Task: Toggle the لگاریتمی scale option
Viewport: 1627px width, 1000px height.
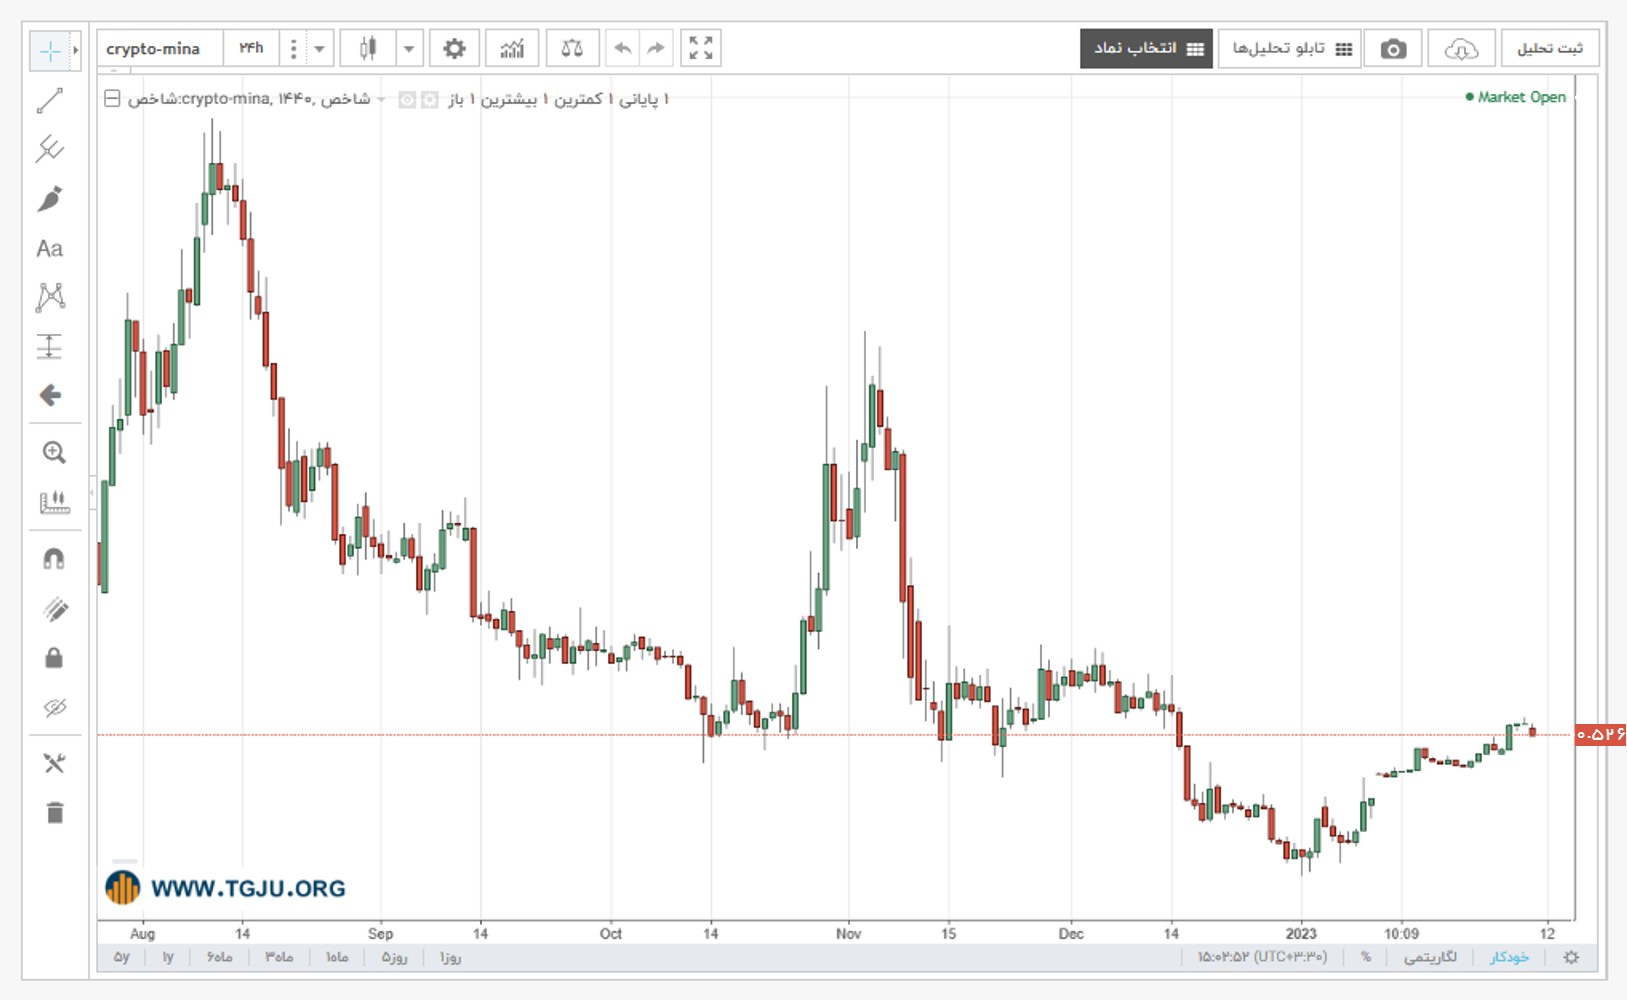Action: (x=1430, y=957)
